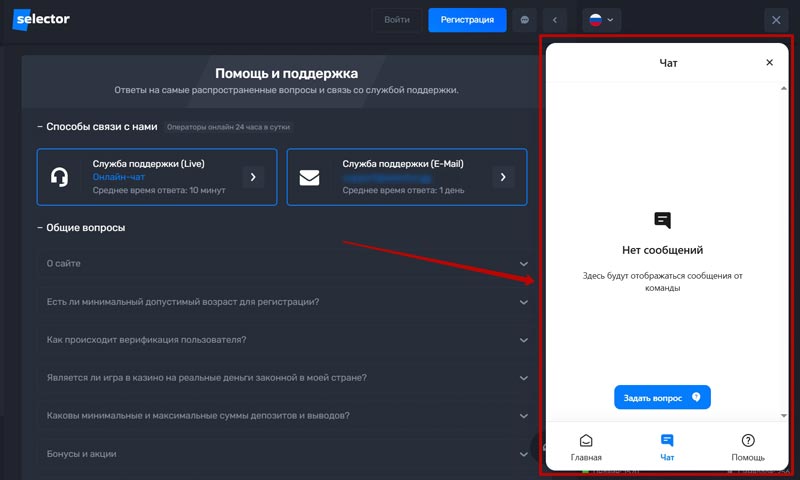Open e-mail support with its arrow button
The height and width of the screenshot is (480, 800).
[x=504, y=177]
